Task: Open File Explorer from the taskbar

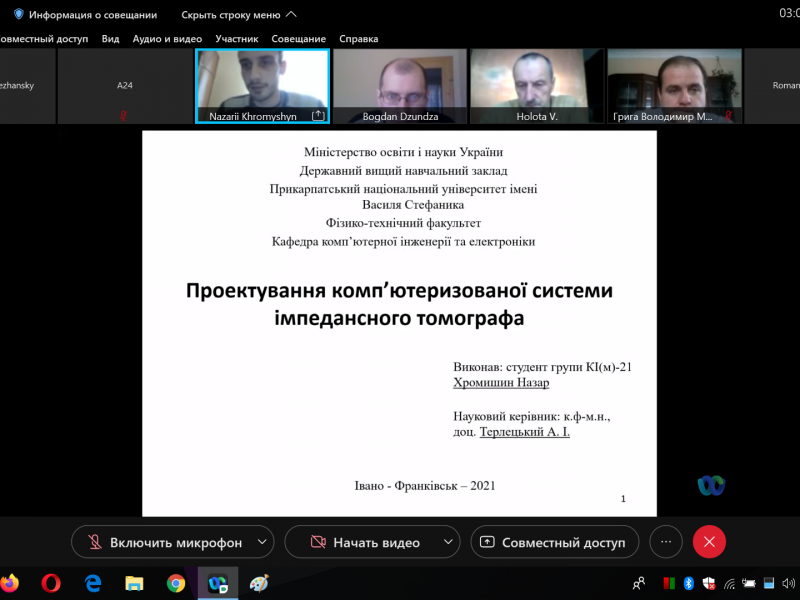Action: (x=134, y=583)
